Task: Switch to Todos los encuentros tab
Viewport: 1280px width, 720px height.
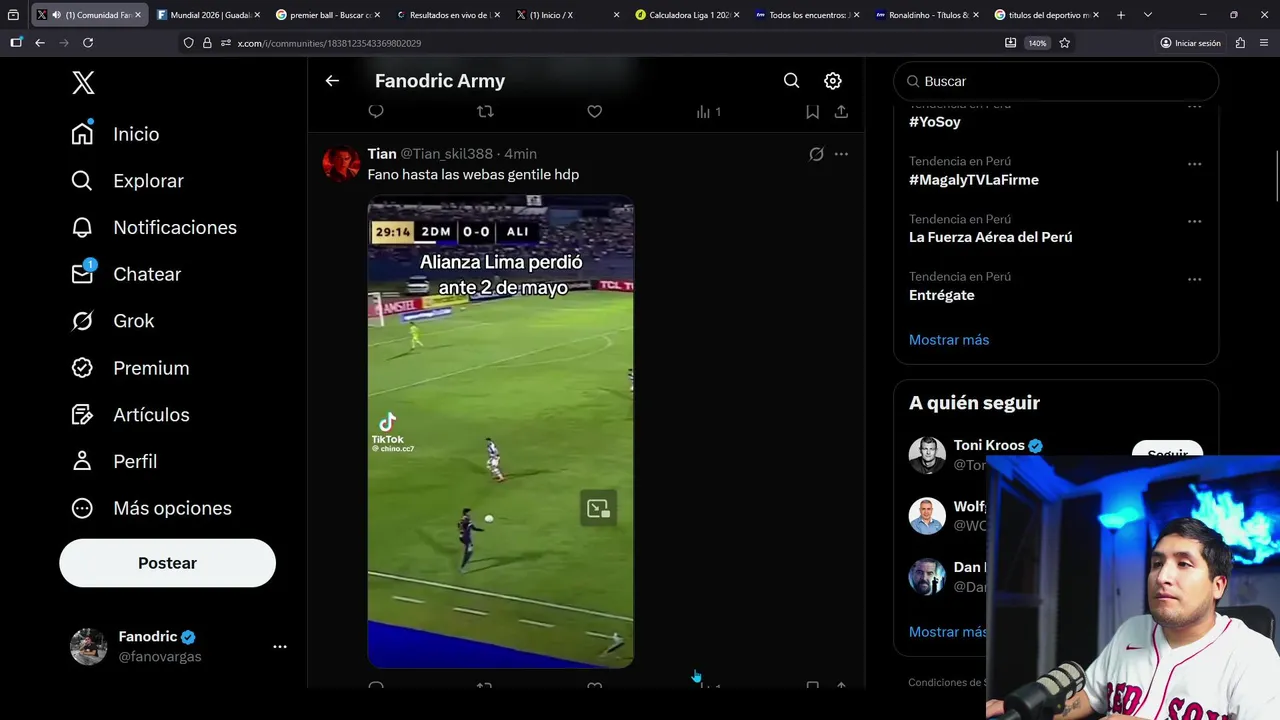Action: pos(806,15)
